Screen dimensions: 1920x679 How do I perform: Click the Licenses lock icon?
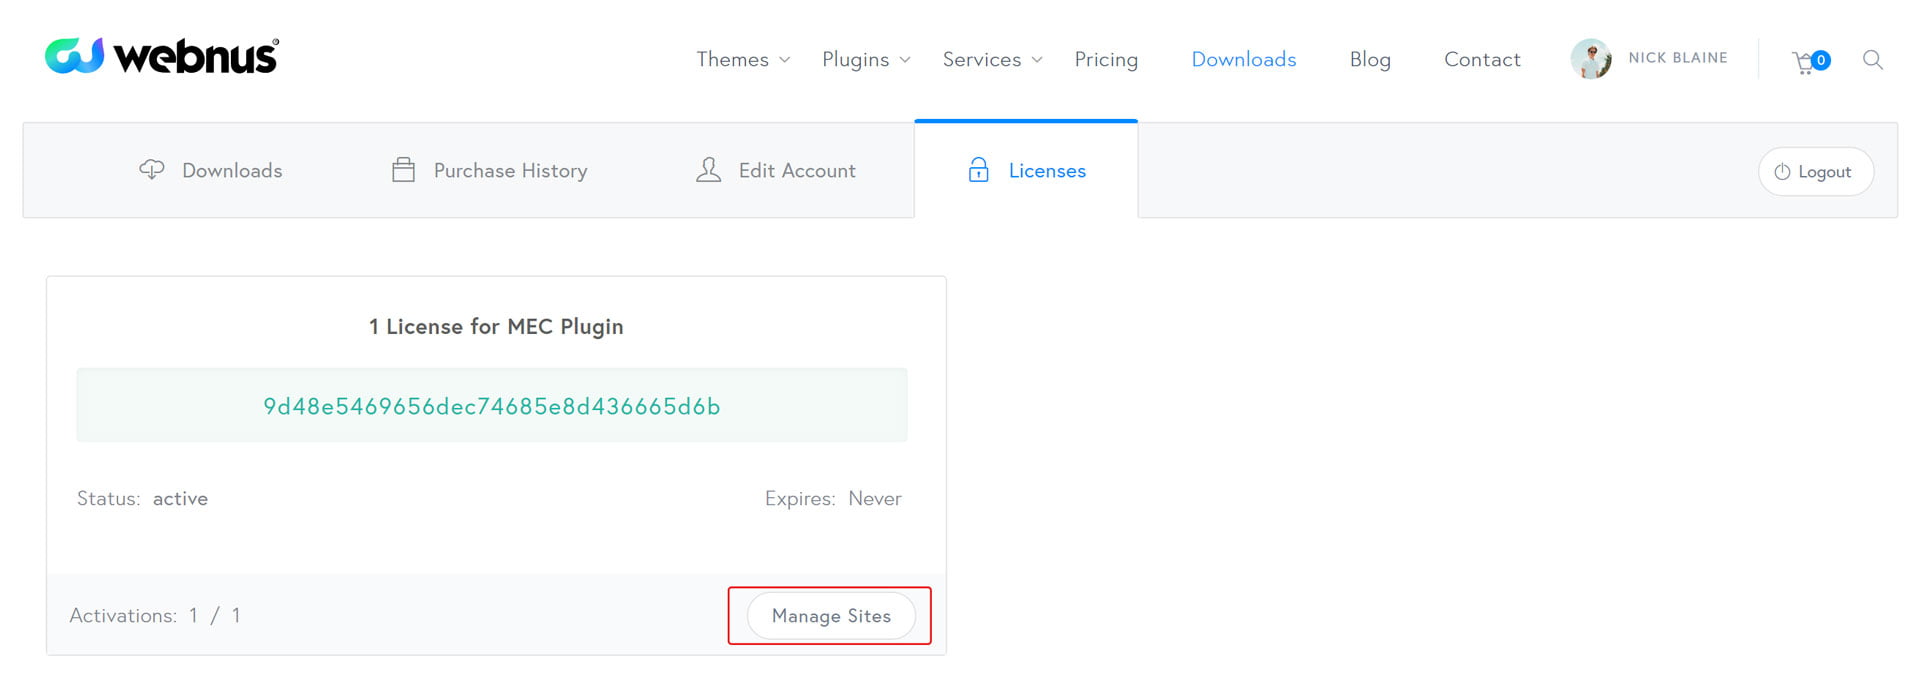(978, 170)
